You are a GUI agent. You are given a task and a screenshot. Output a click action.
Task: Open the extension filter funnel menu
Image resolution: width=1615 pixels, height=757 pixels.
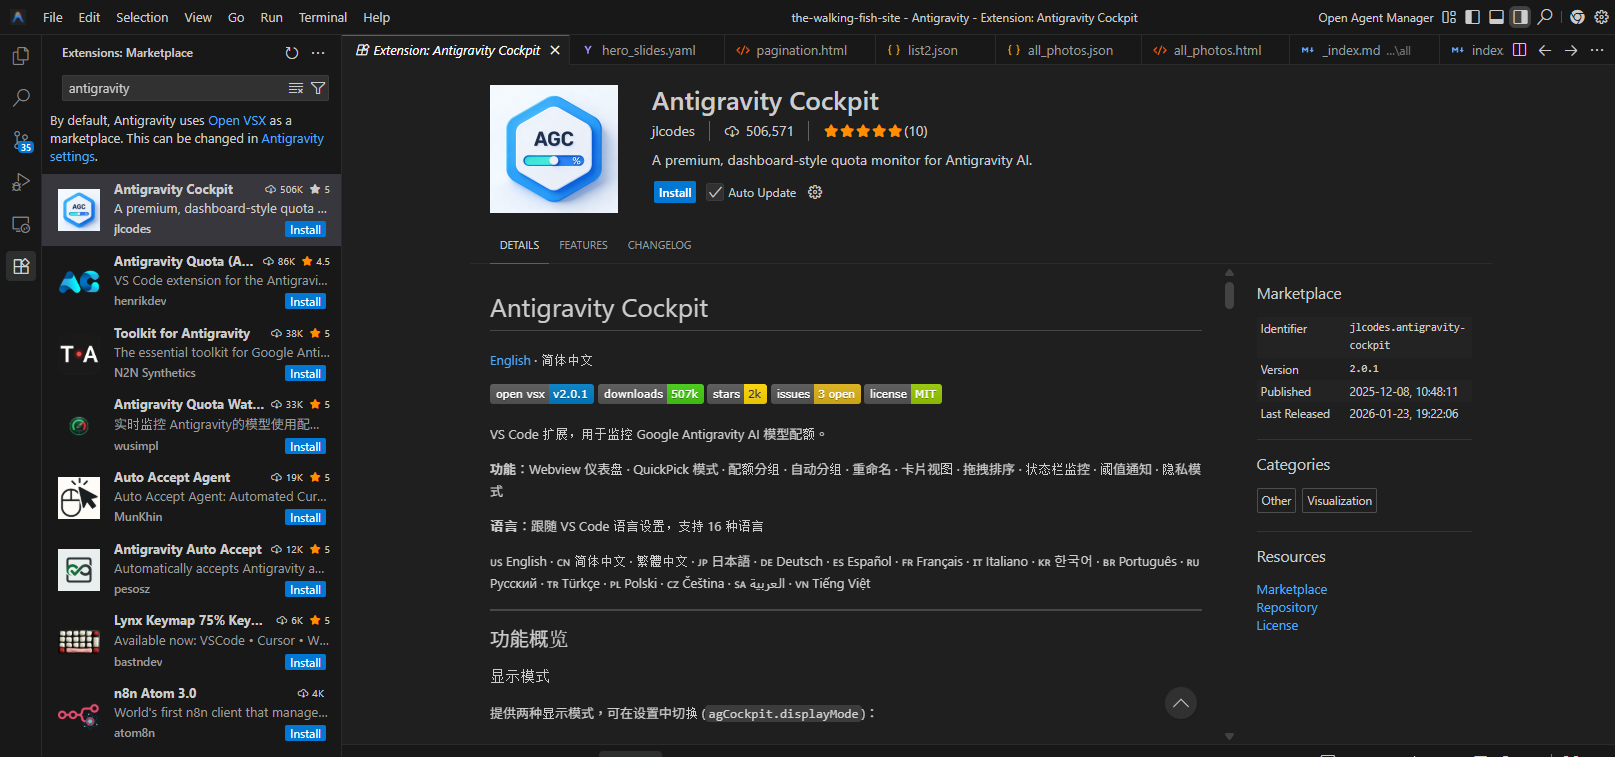click(x=318, y=88)
